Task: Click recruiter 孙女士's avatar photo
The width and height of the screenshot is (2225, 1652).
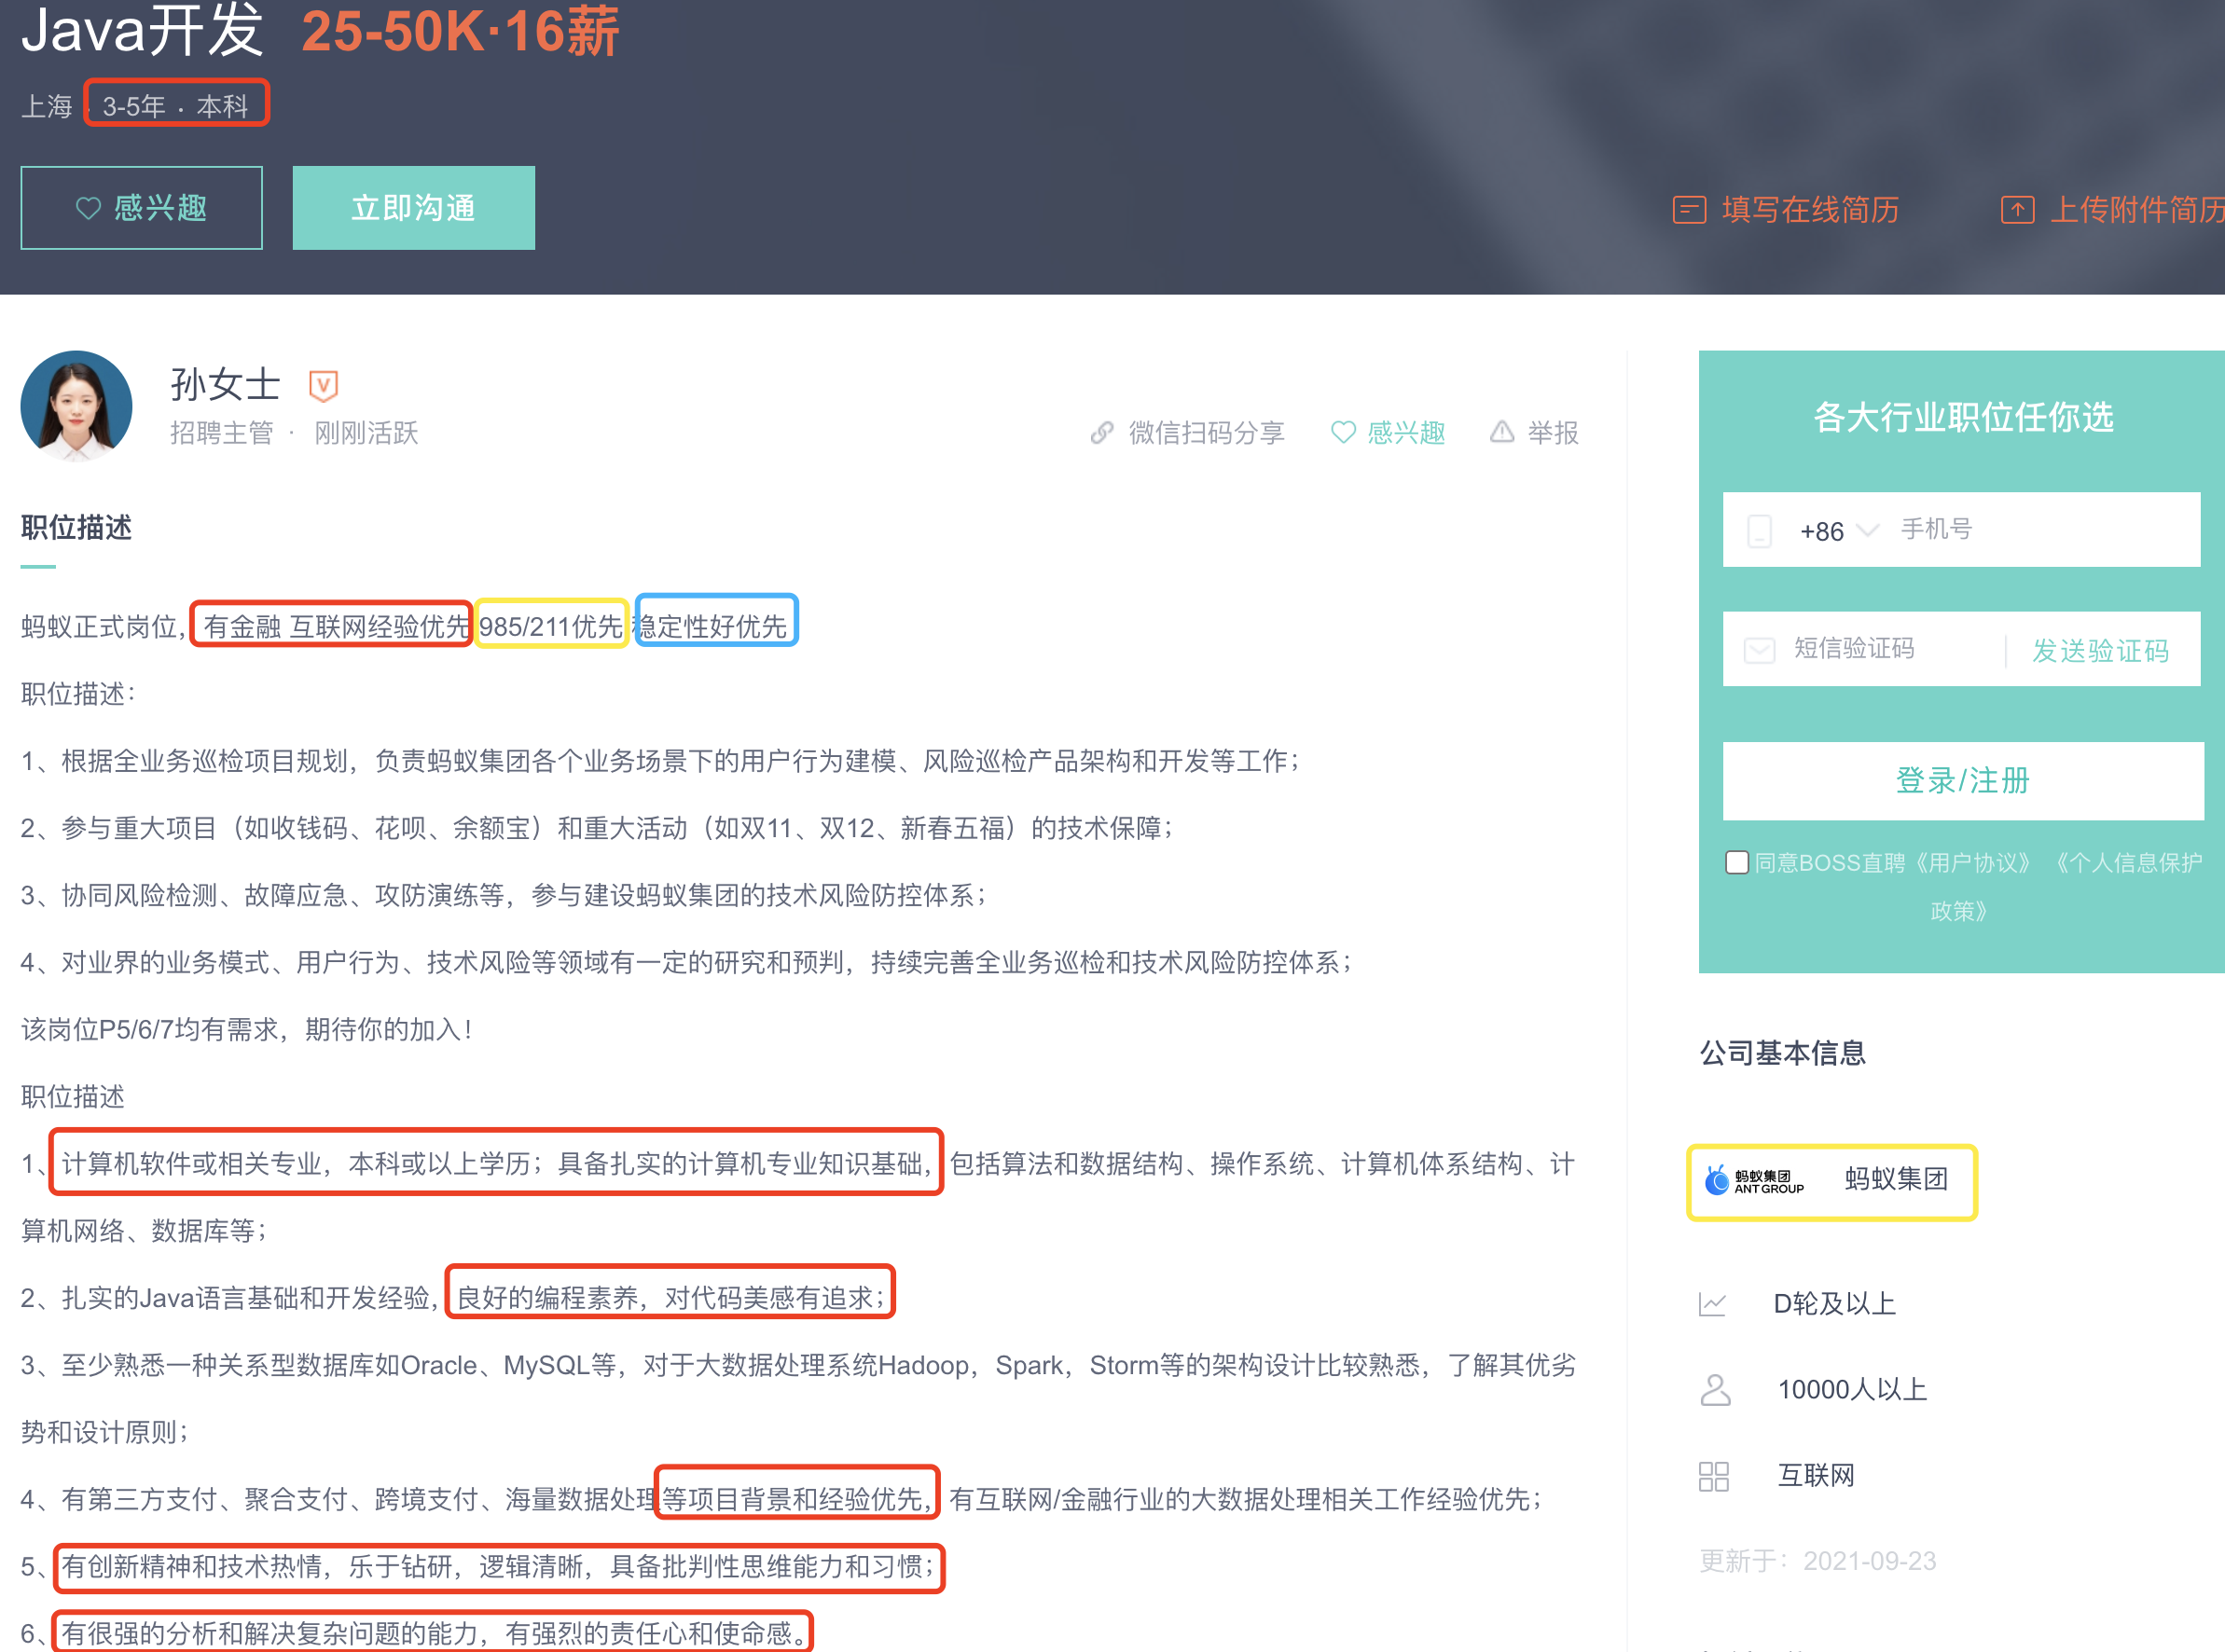Action: (76, 406)
